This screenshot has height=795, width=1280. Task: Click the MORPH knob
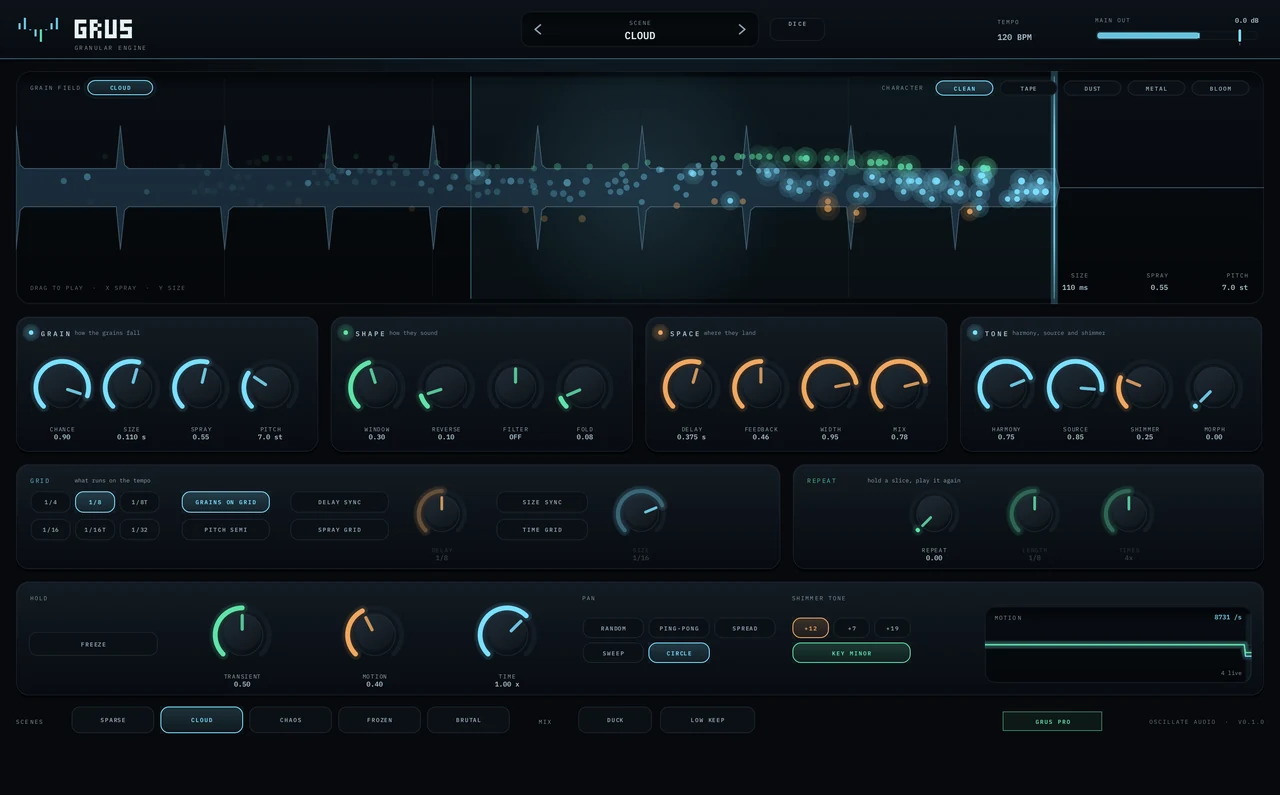1214,387
